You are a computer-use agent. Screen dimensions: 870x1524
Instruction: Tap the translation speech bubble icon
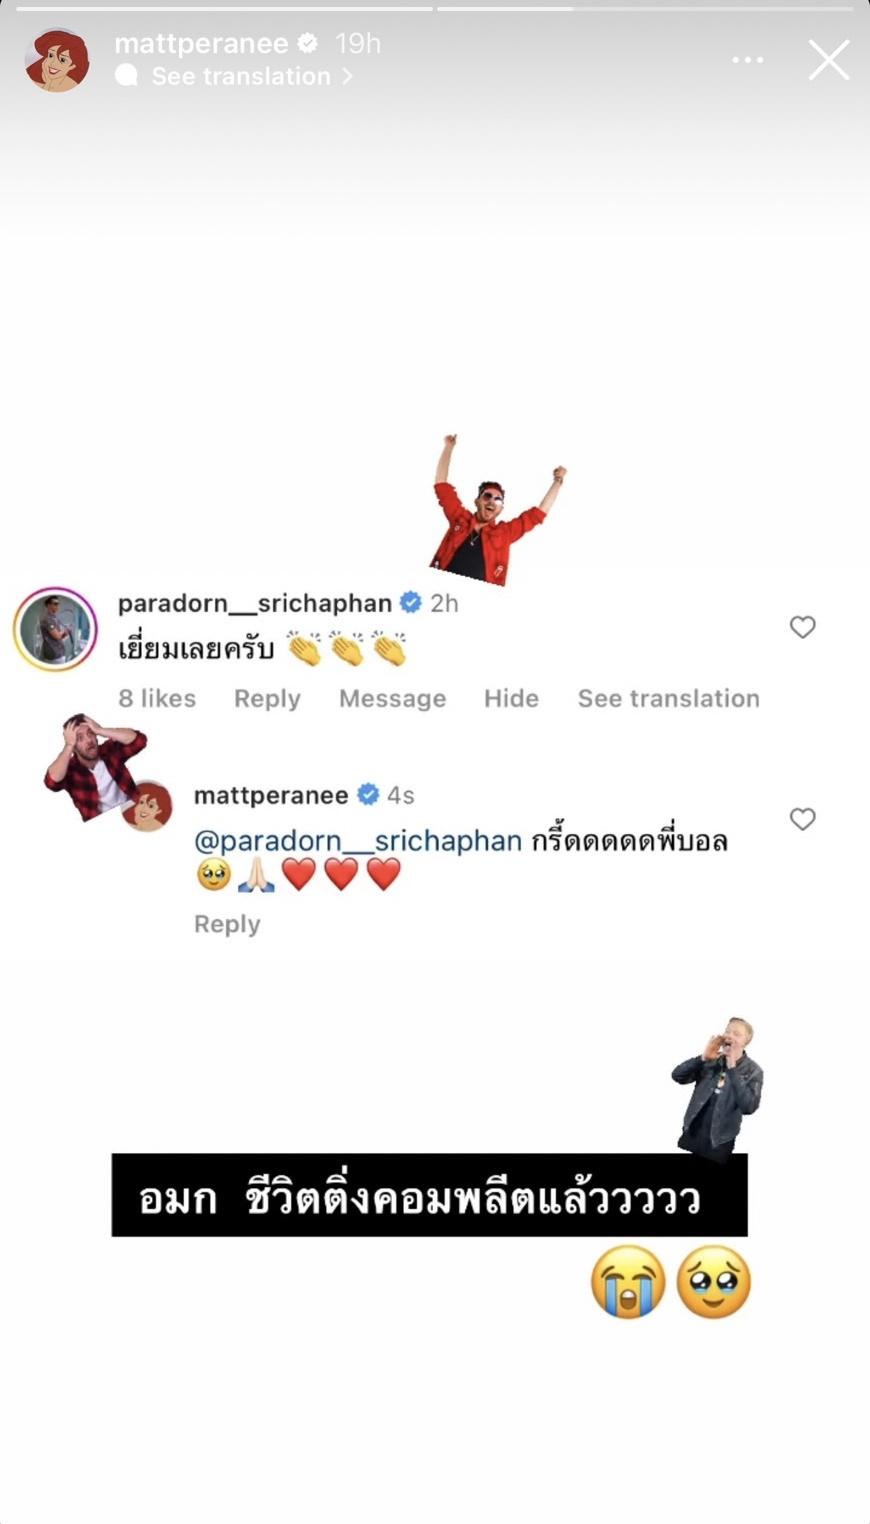pyautogui.click(x=127, y=76)
